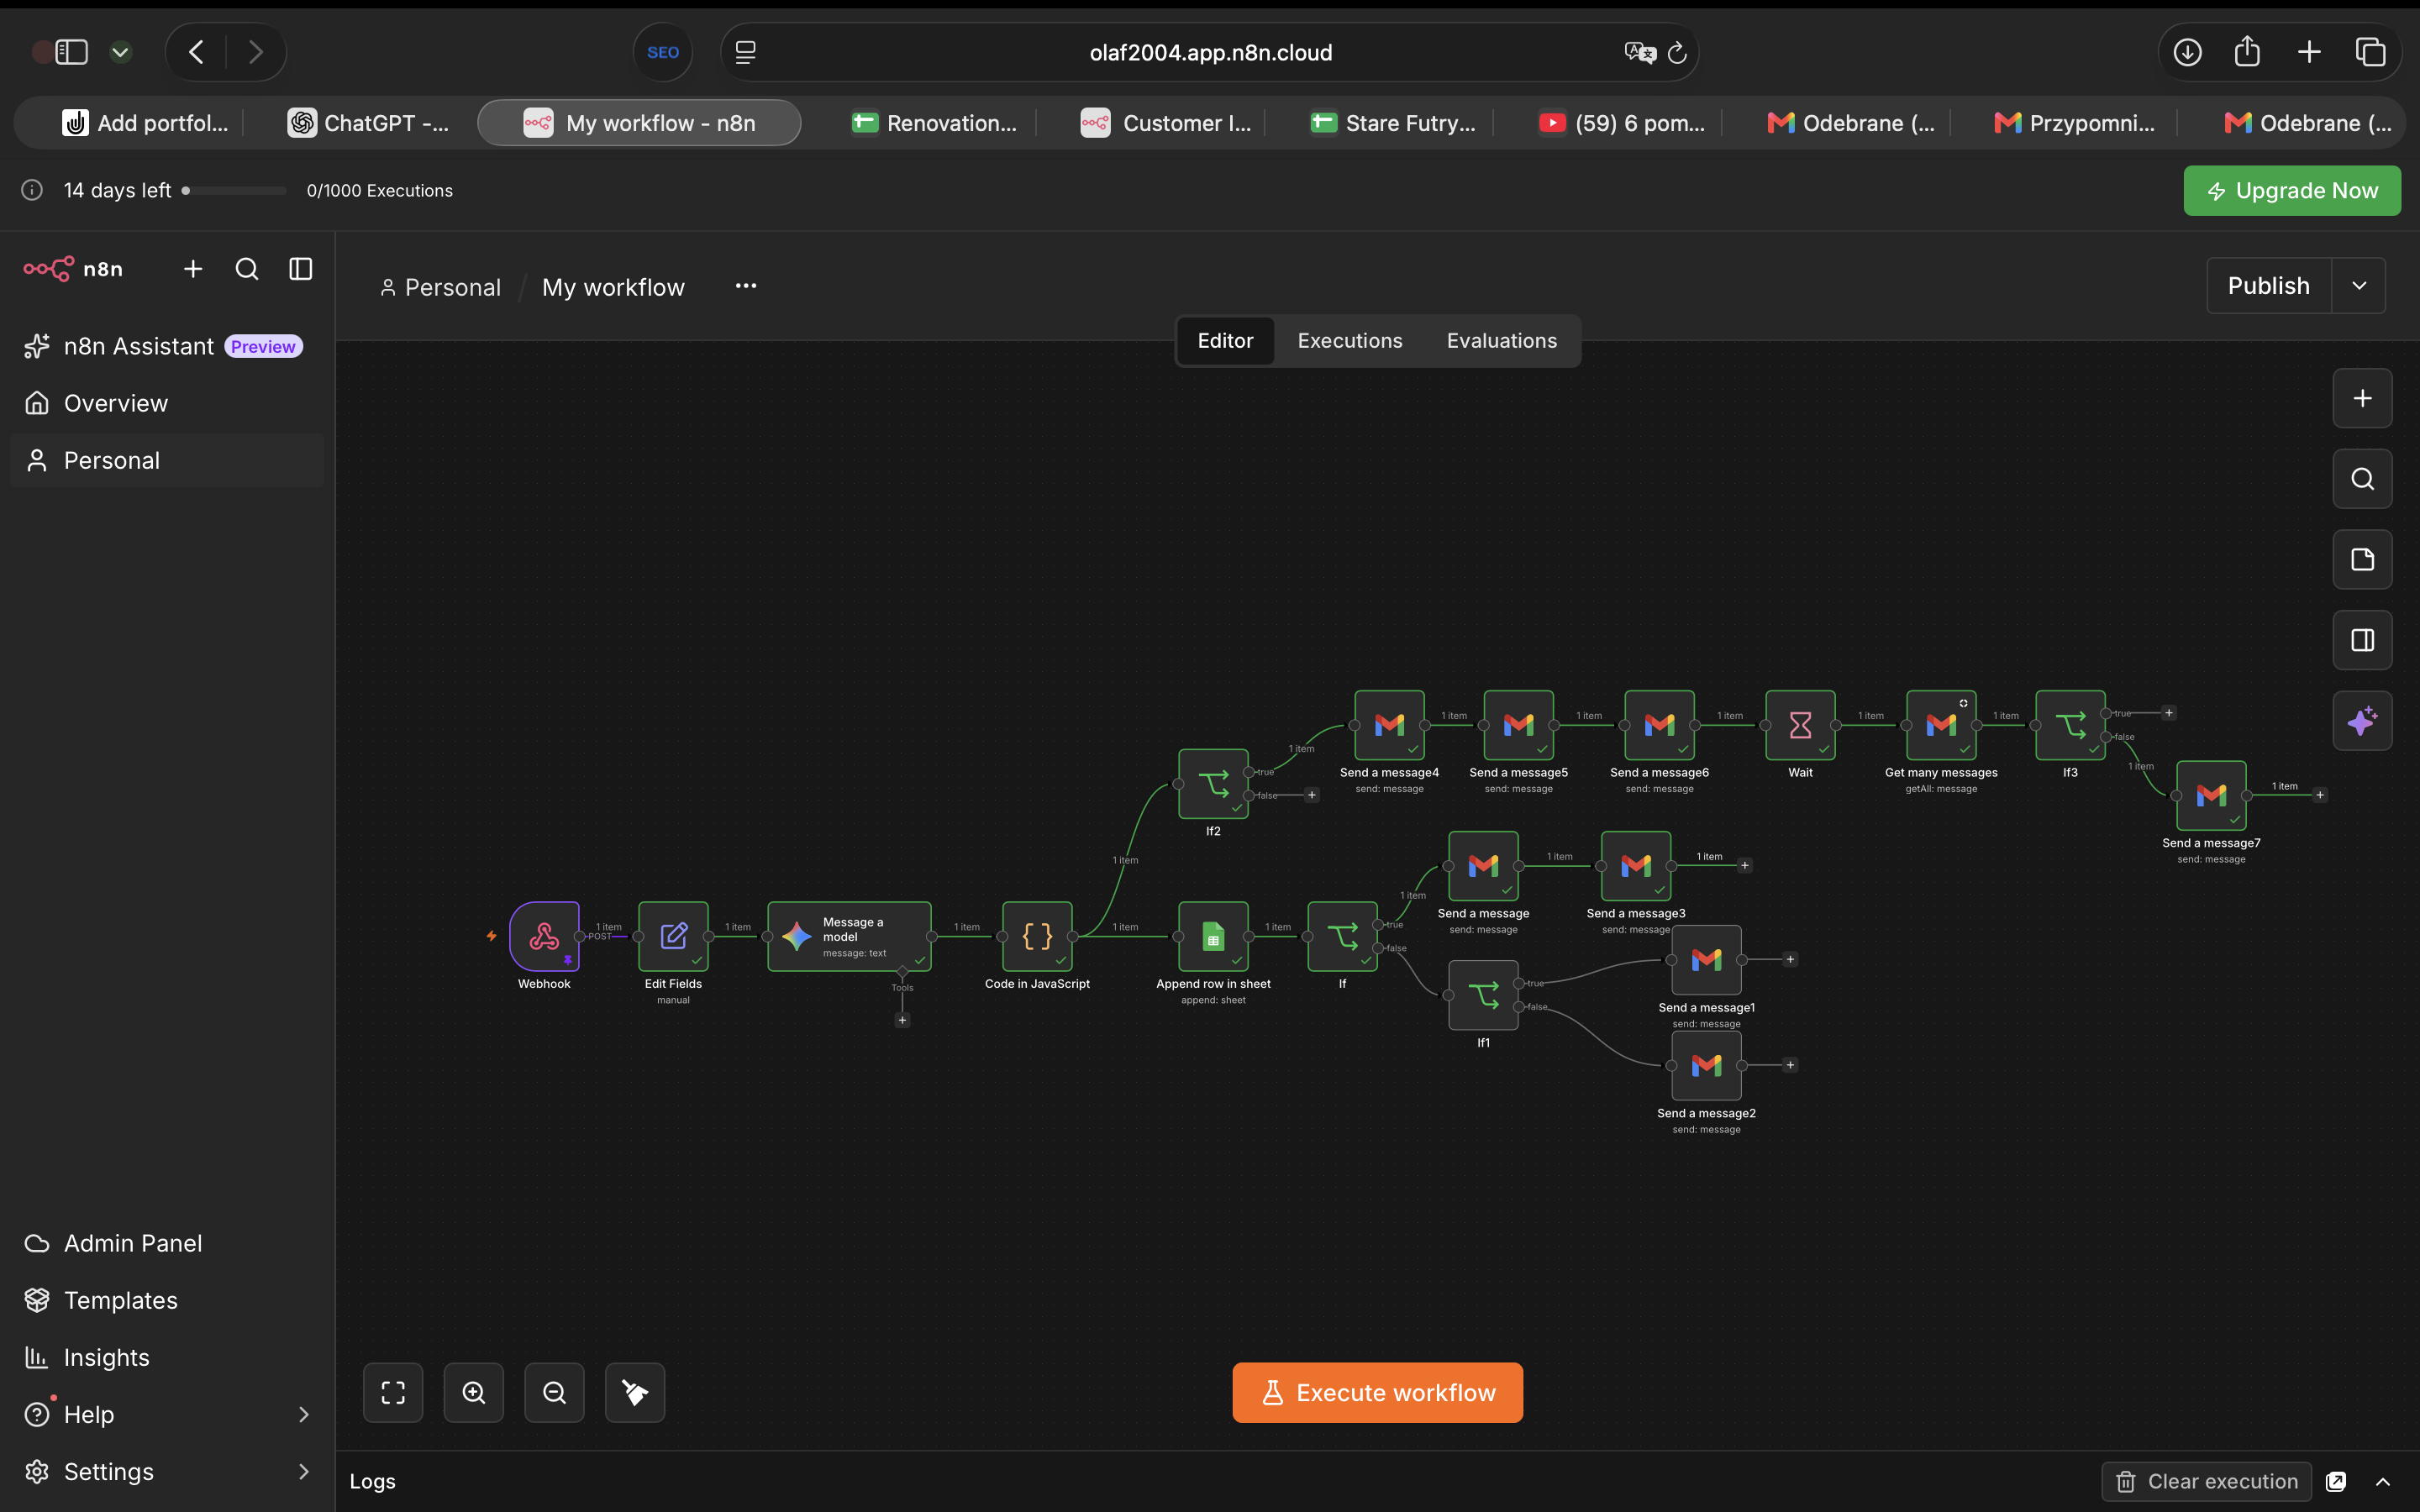The height and width of the screenshot is (1512, 2420).
Task: Open dropdown arrow next to Publish
Action: point(2359,286)
